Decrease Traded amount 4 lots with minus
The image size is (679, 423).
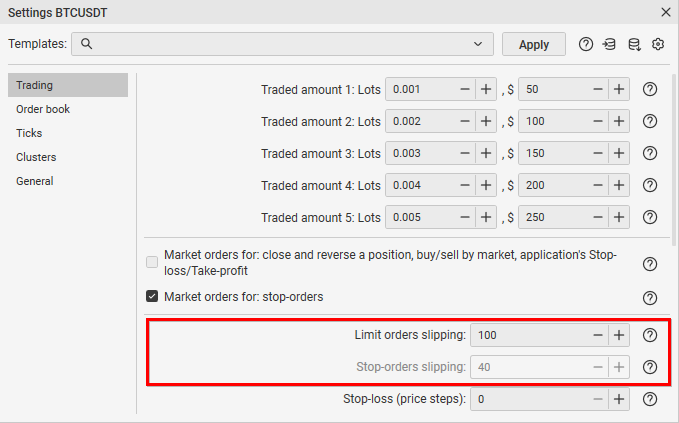click(x=465, y=185)
